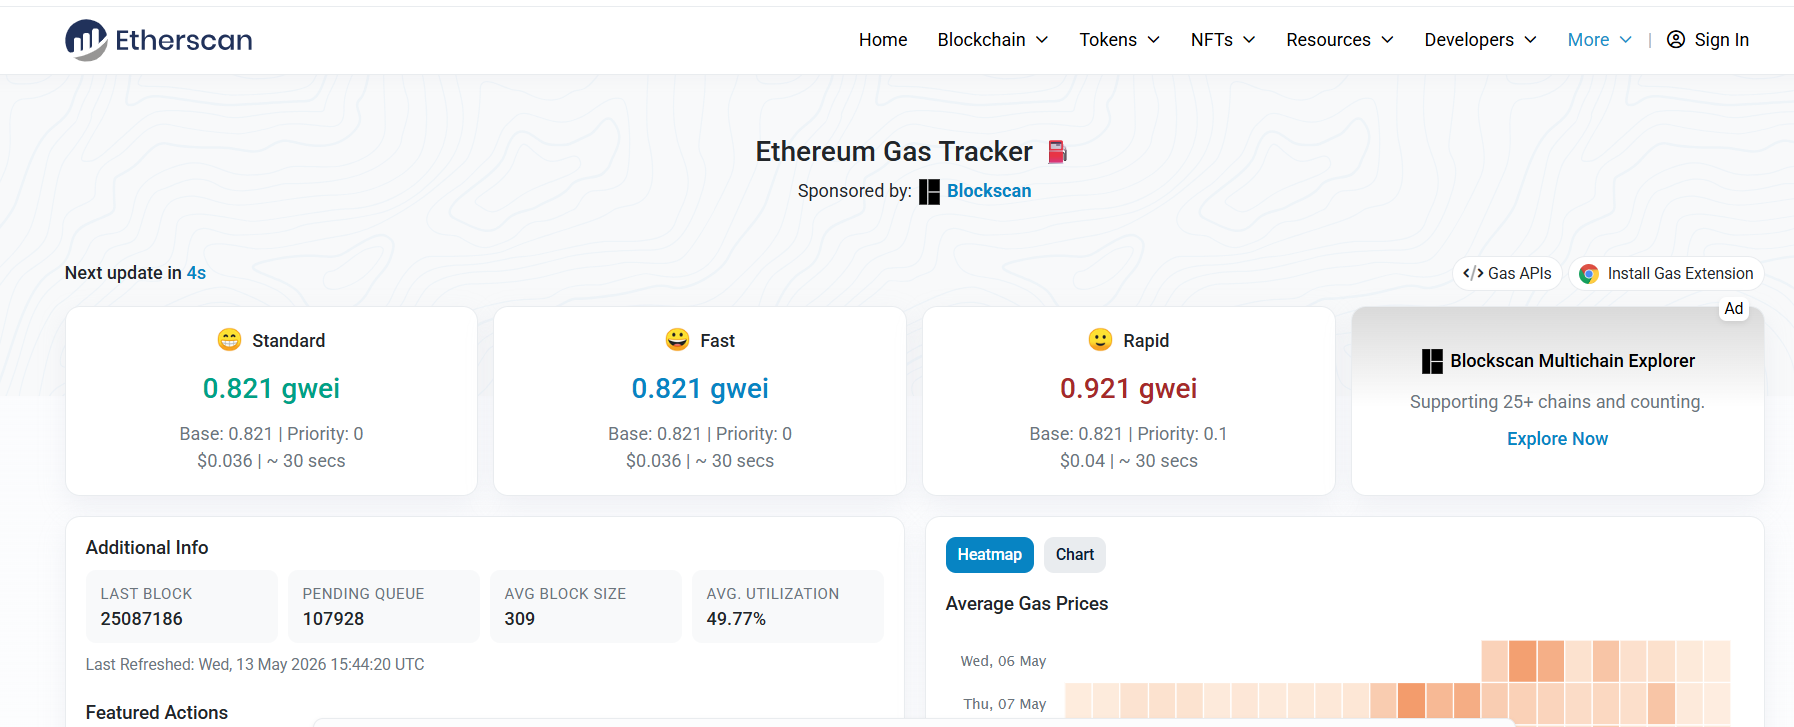The width and height of the screenshot is (1794, 727).
Task: Click the Fast 0.821 gwei value
Action: [700, 388]
